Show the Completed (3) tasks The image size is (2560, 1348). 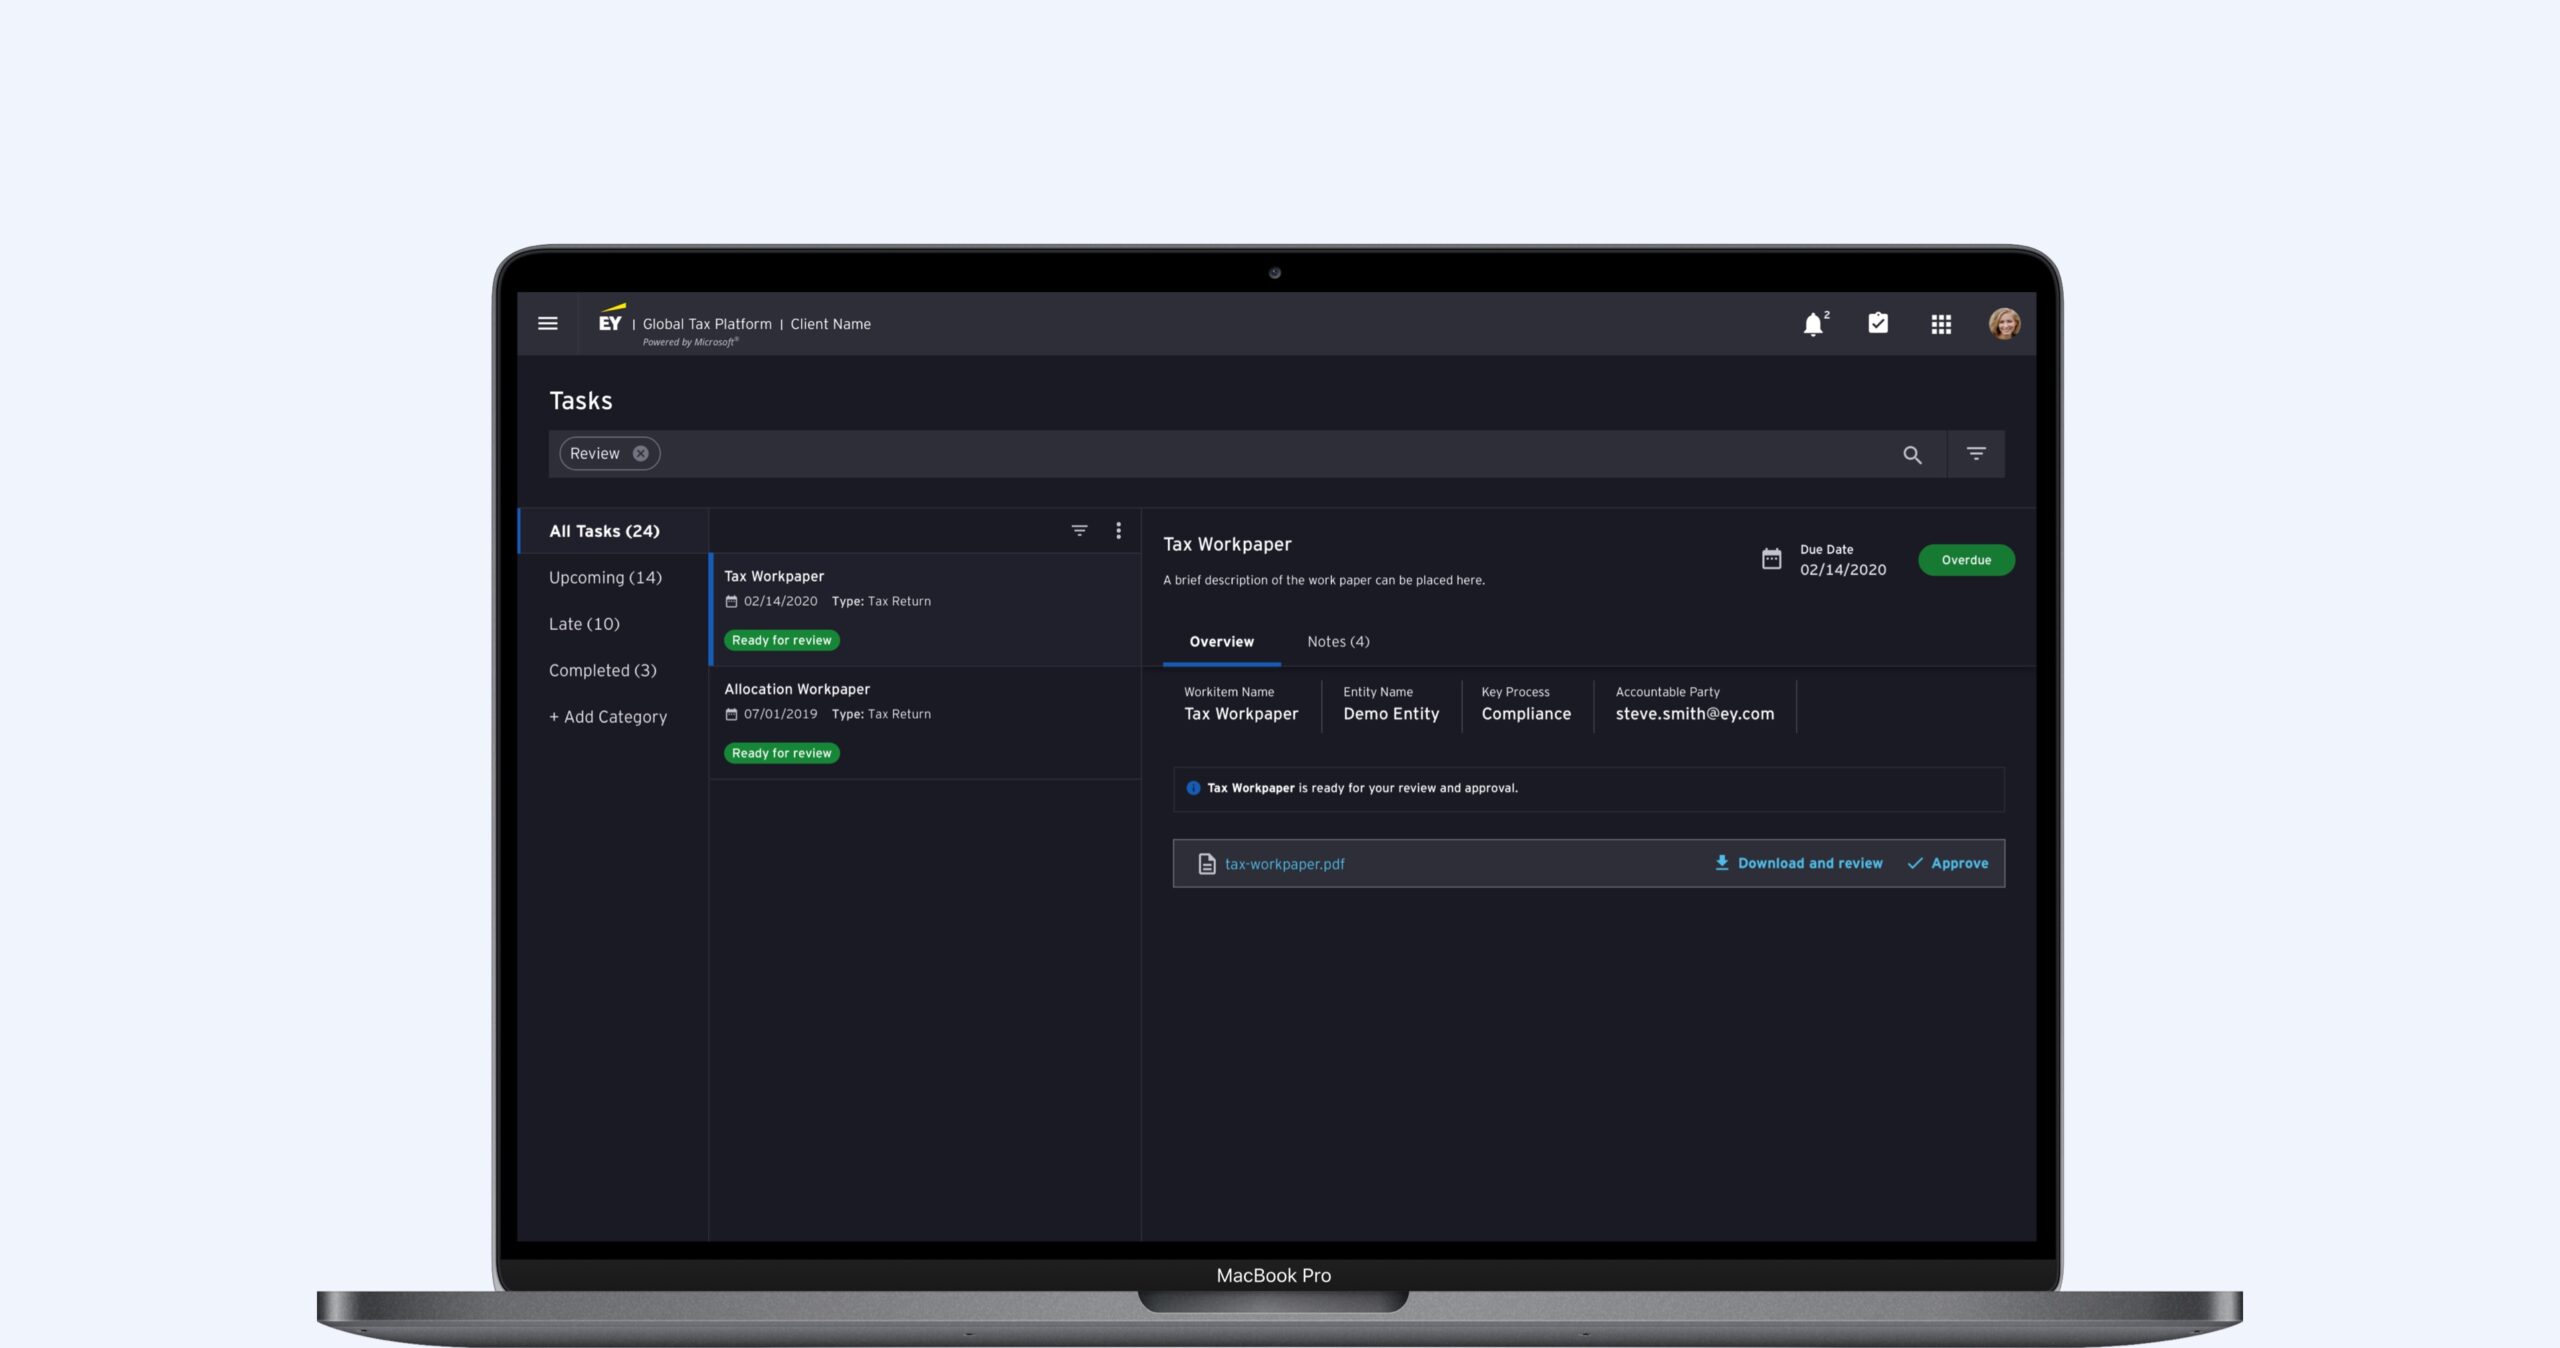pyautogui.click(x=602, y=670)
